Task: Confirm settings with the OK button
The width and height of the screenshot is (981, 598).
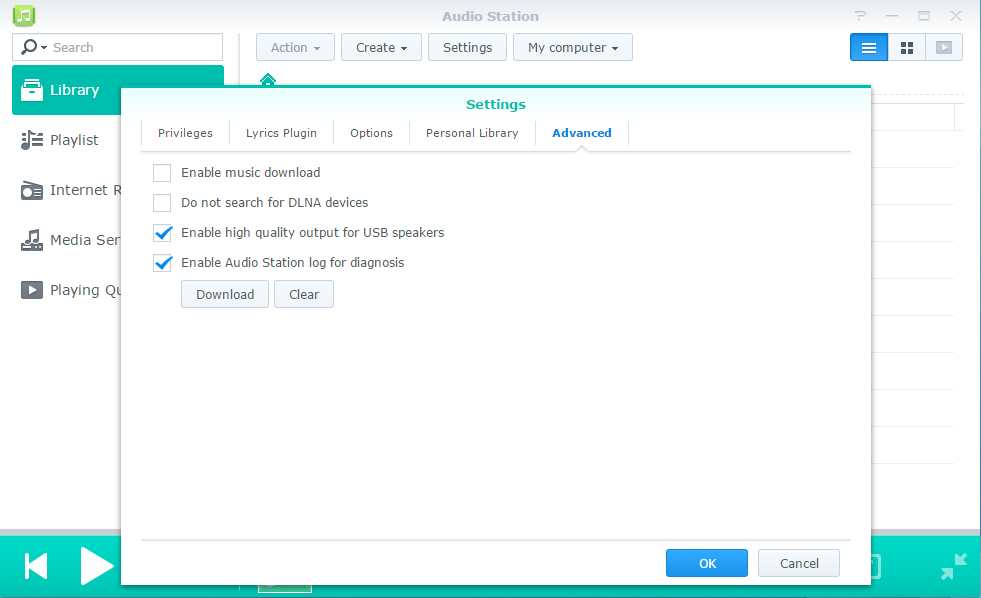Action: click(707, 563)
